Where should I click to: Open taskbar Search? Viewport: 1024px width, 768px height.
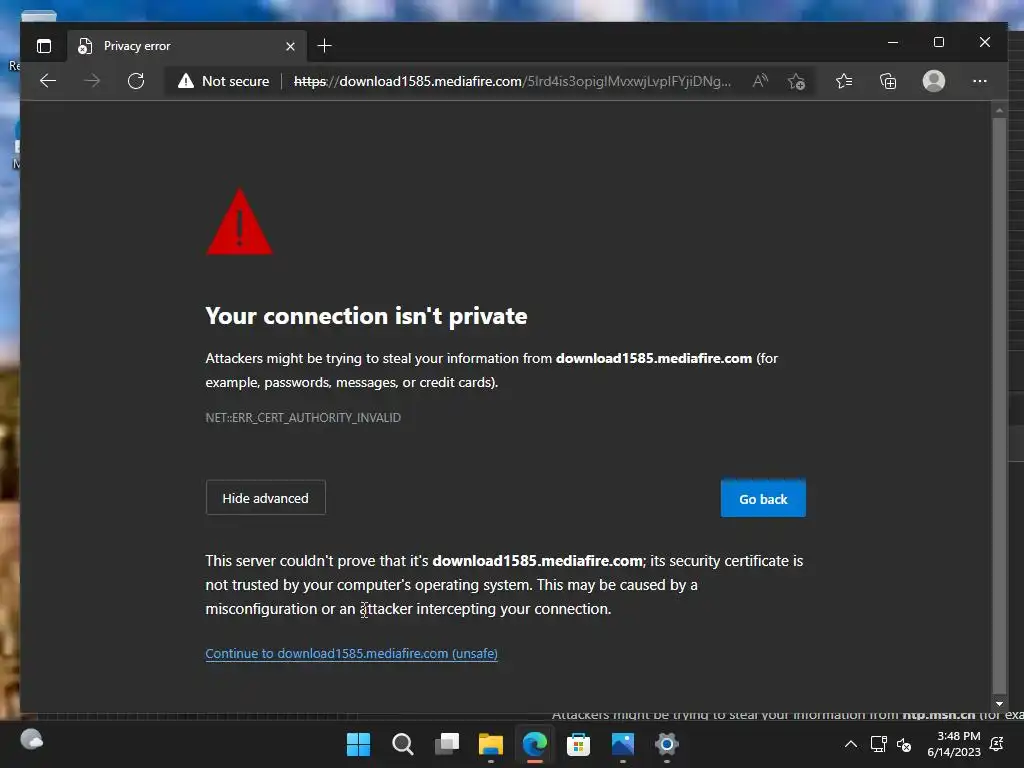pyautogui.click(x=402, y=744)
